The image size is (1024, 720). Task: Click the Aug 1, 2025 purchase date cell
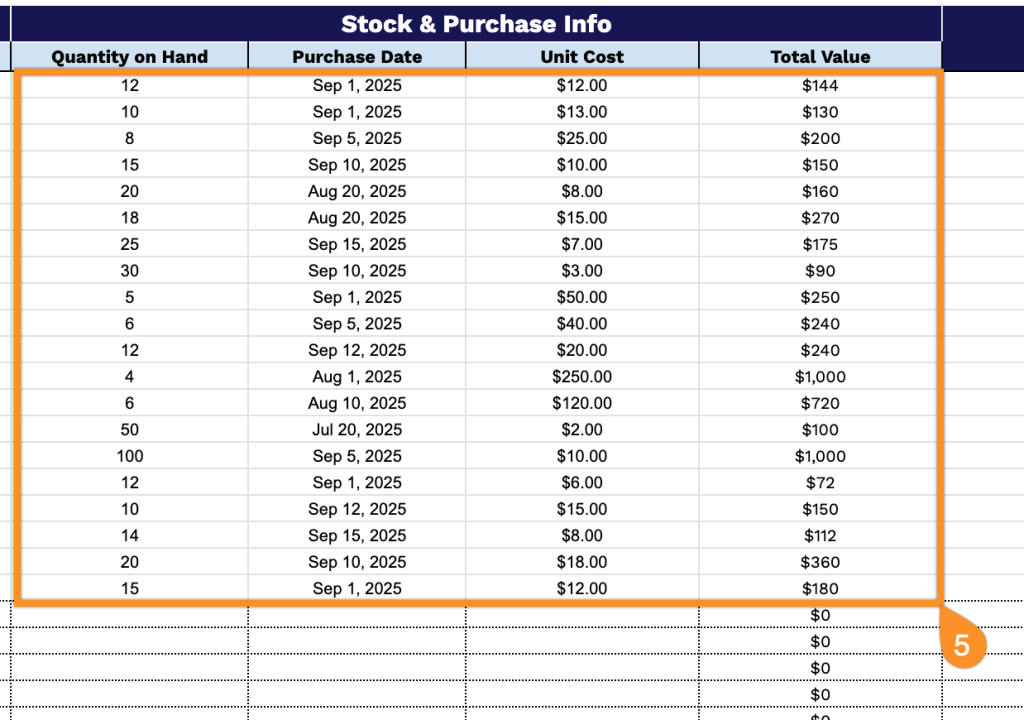pos(357,377)
